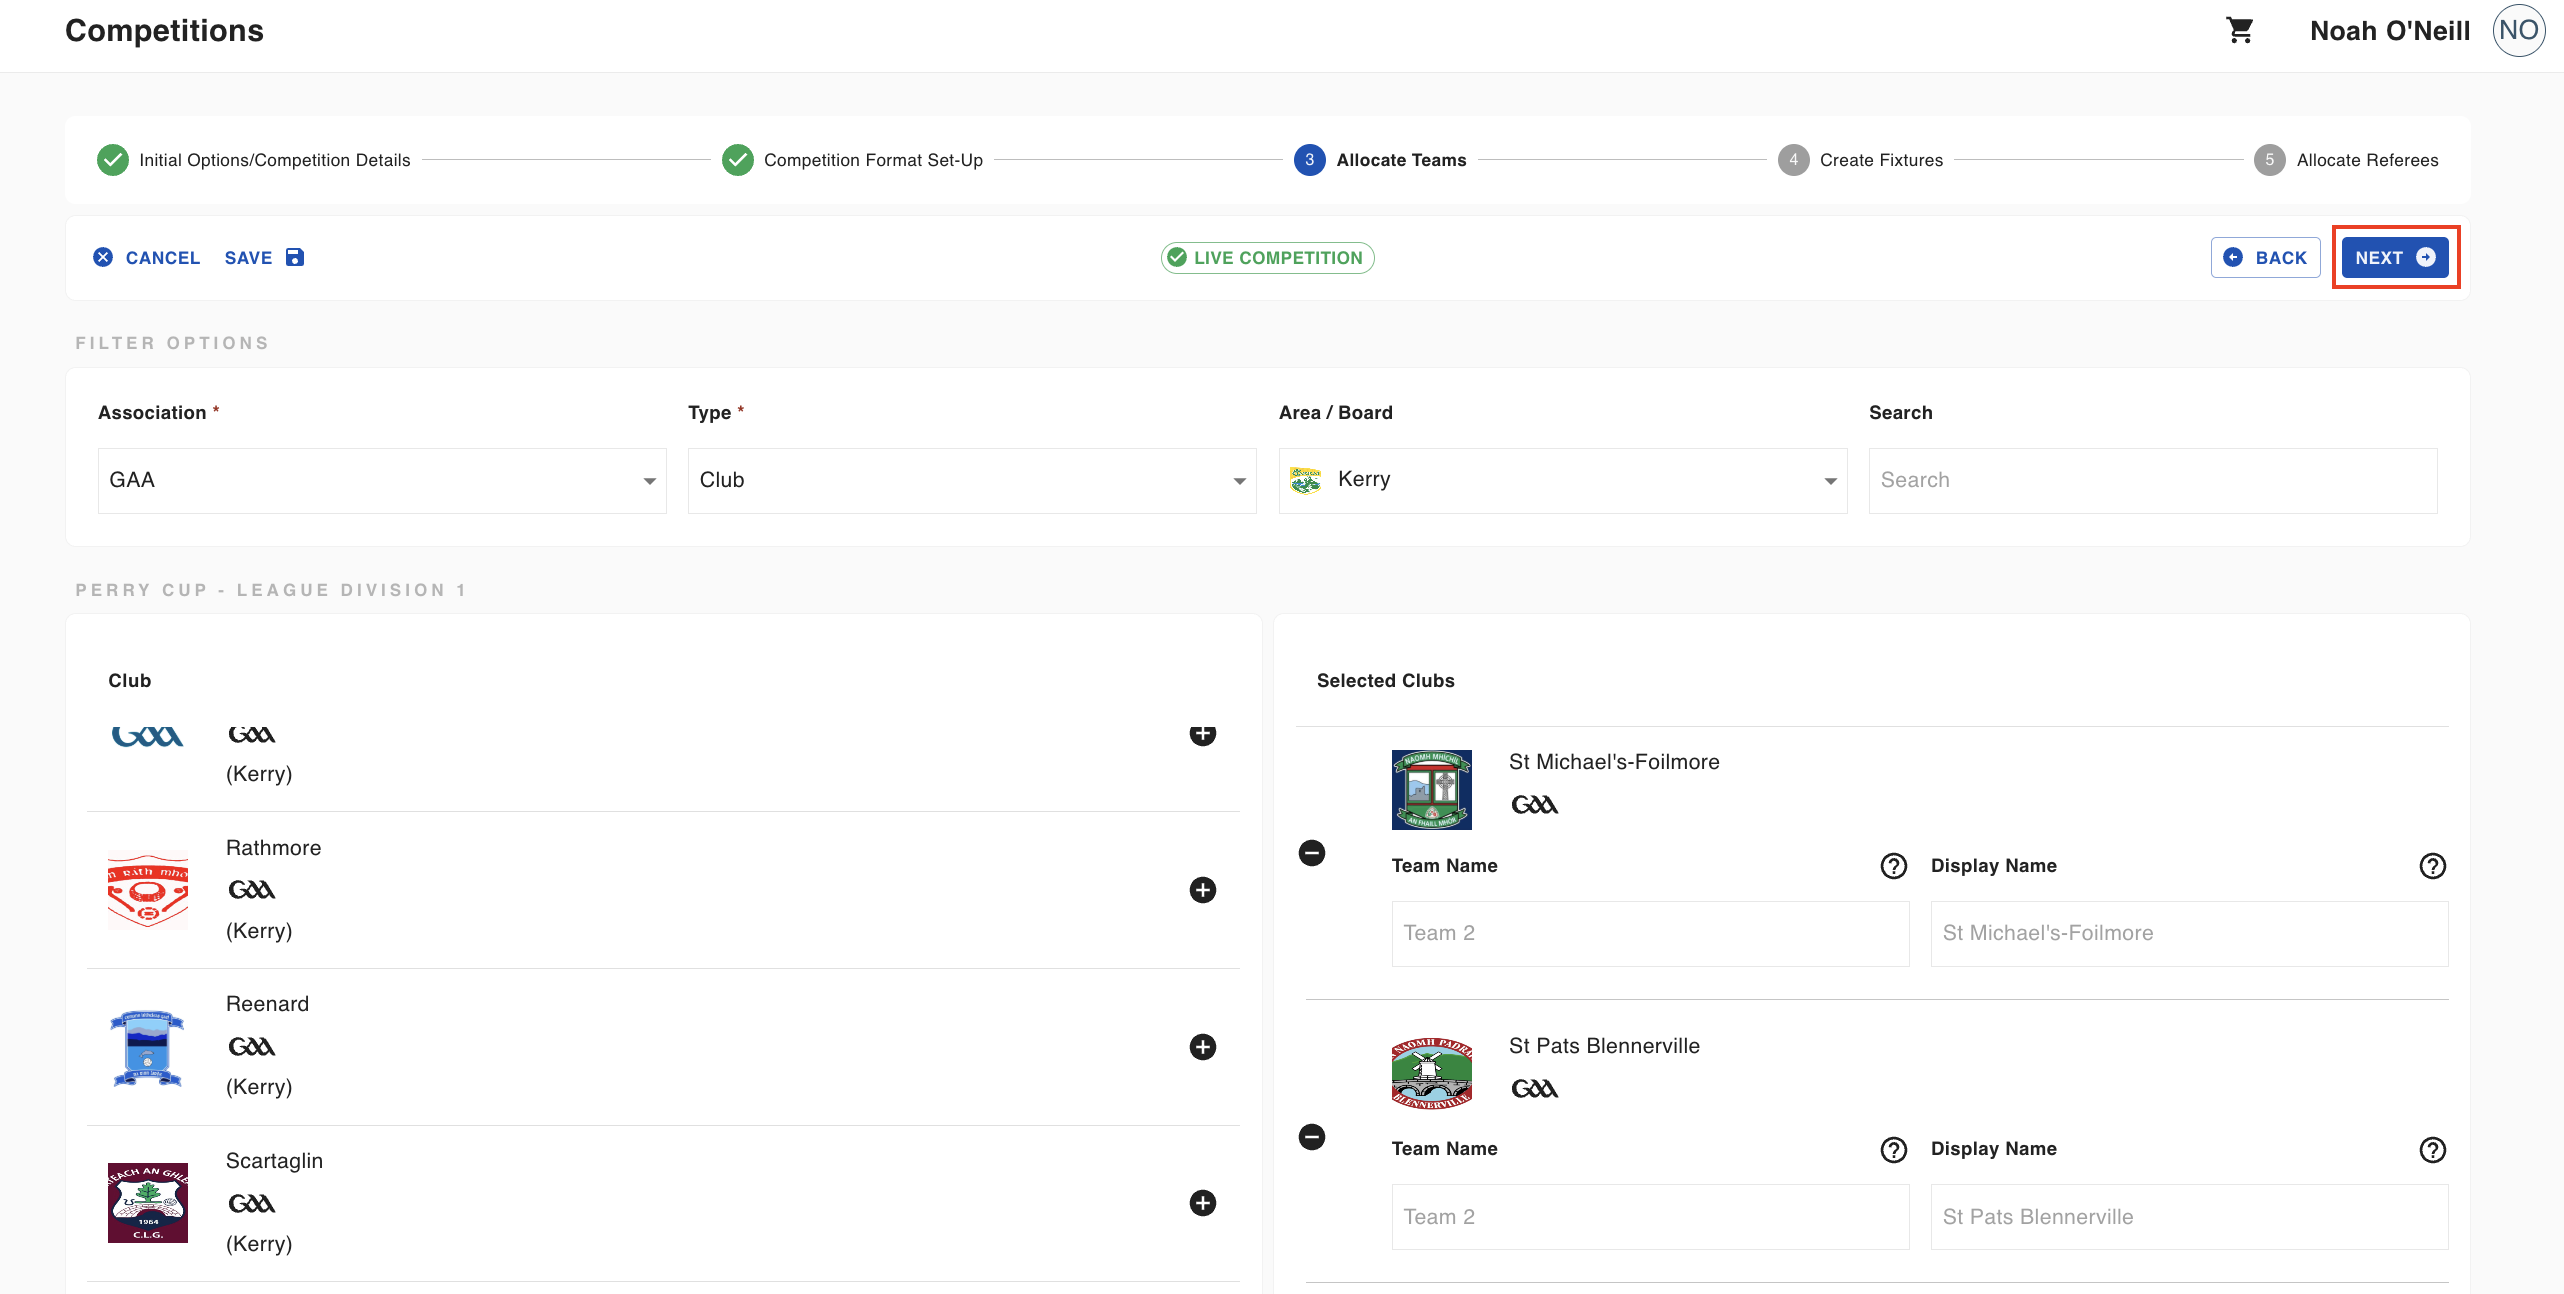Open Team Name help for St Michael's-Foilmore
Screen dimensions: 2564x1294
click(1894, 866)
